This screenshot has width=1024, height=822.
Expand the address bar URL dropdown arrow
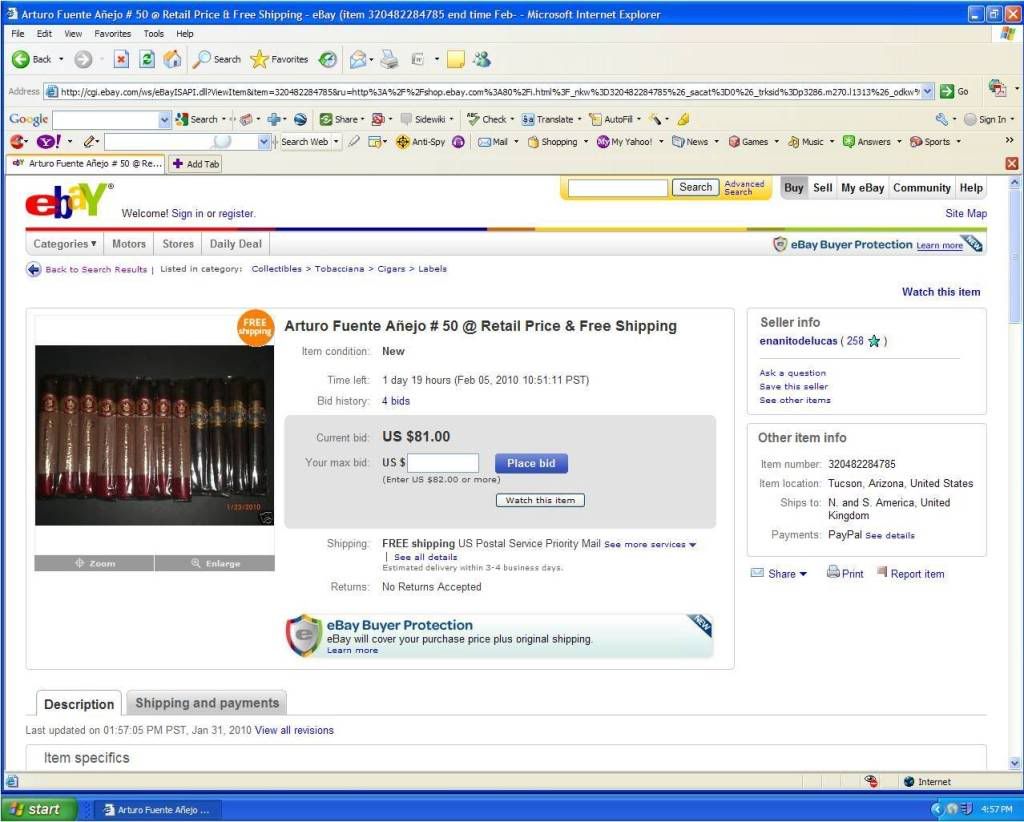tap(927, 91)
